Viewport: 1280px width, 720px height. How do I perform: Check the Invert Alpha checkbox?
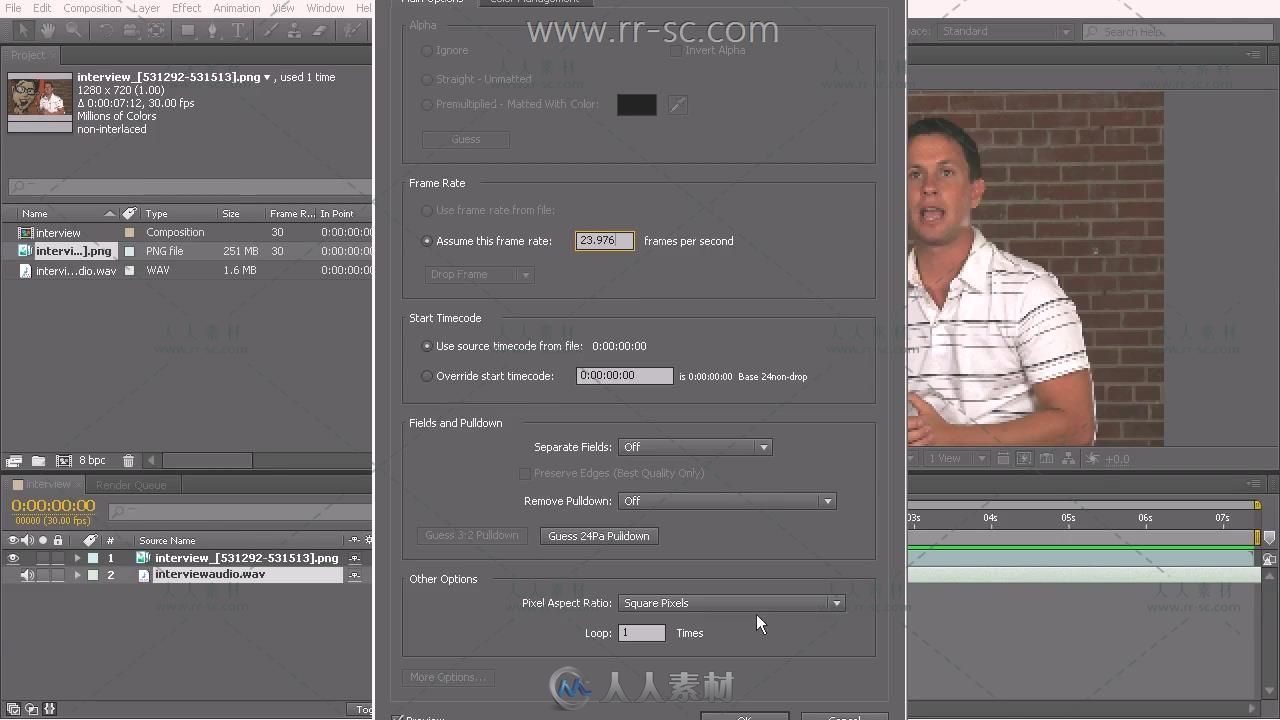tap(676, 50)
